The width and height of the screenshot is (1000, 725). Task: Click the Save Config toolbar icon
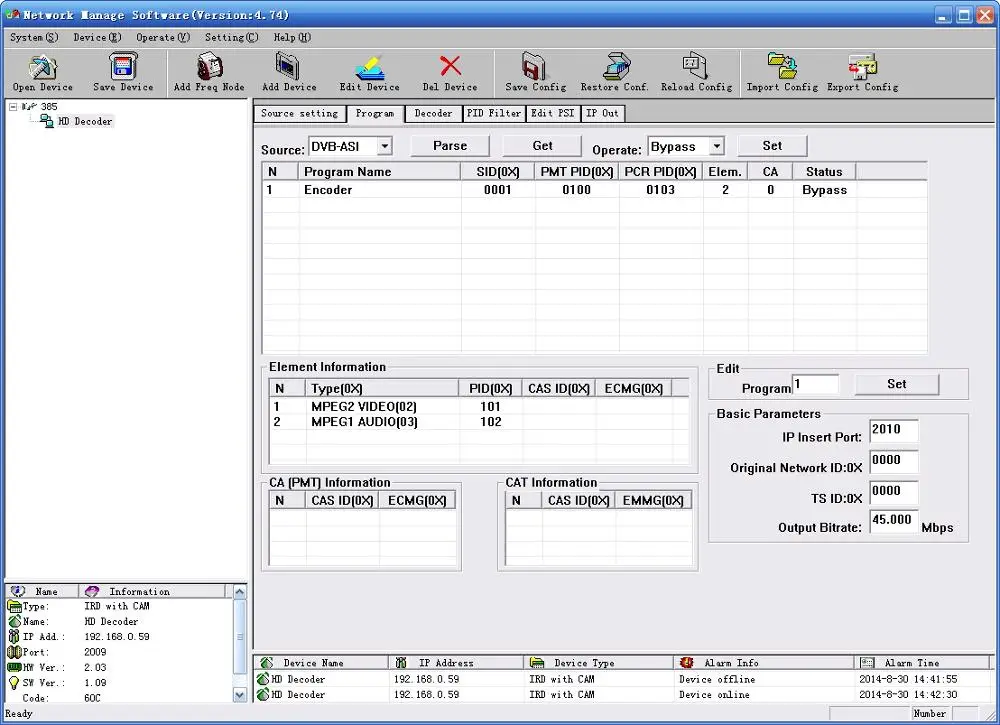click(535, 72)
